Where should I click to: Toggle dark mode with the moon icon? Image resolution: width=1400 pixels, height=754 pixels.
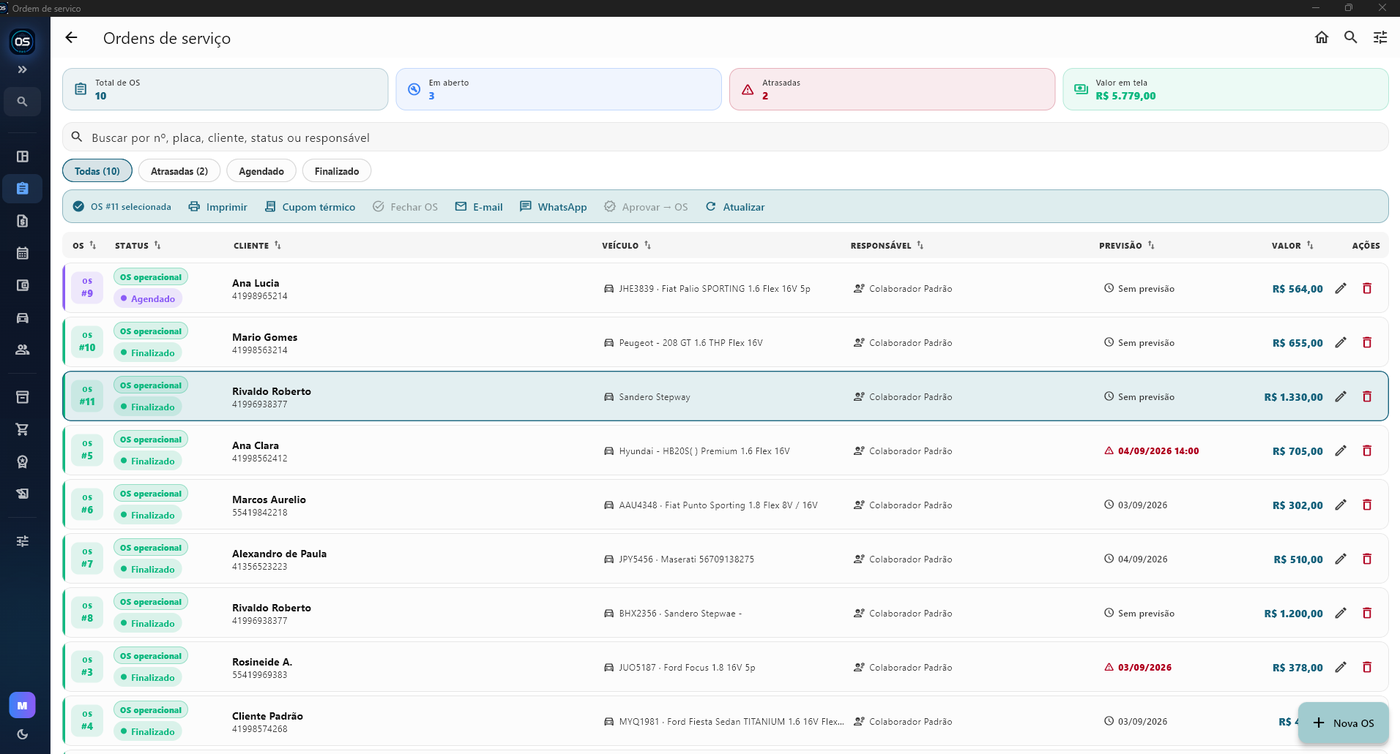22,734
